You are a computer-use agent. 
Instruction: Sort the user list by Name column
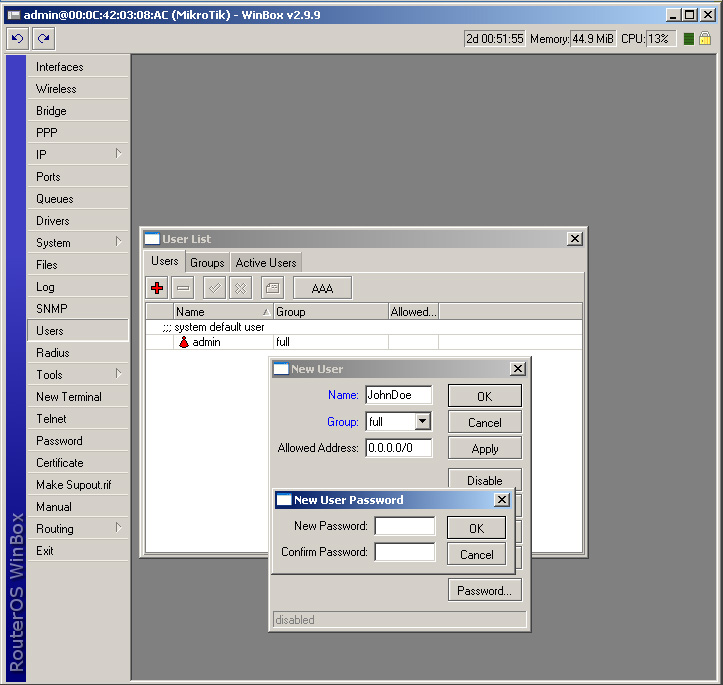[223, 312]
